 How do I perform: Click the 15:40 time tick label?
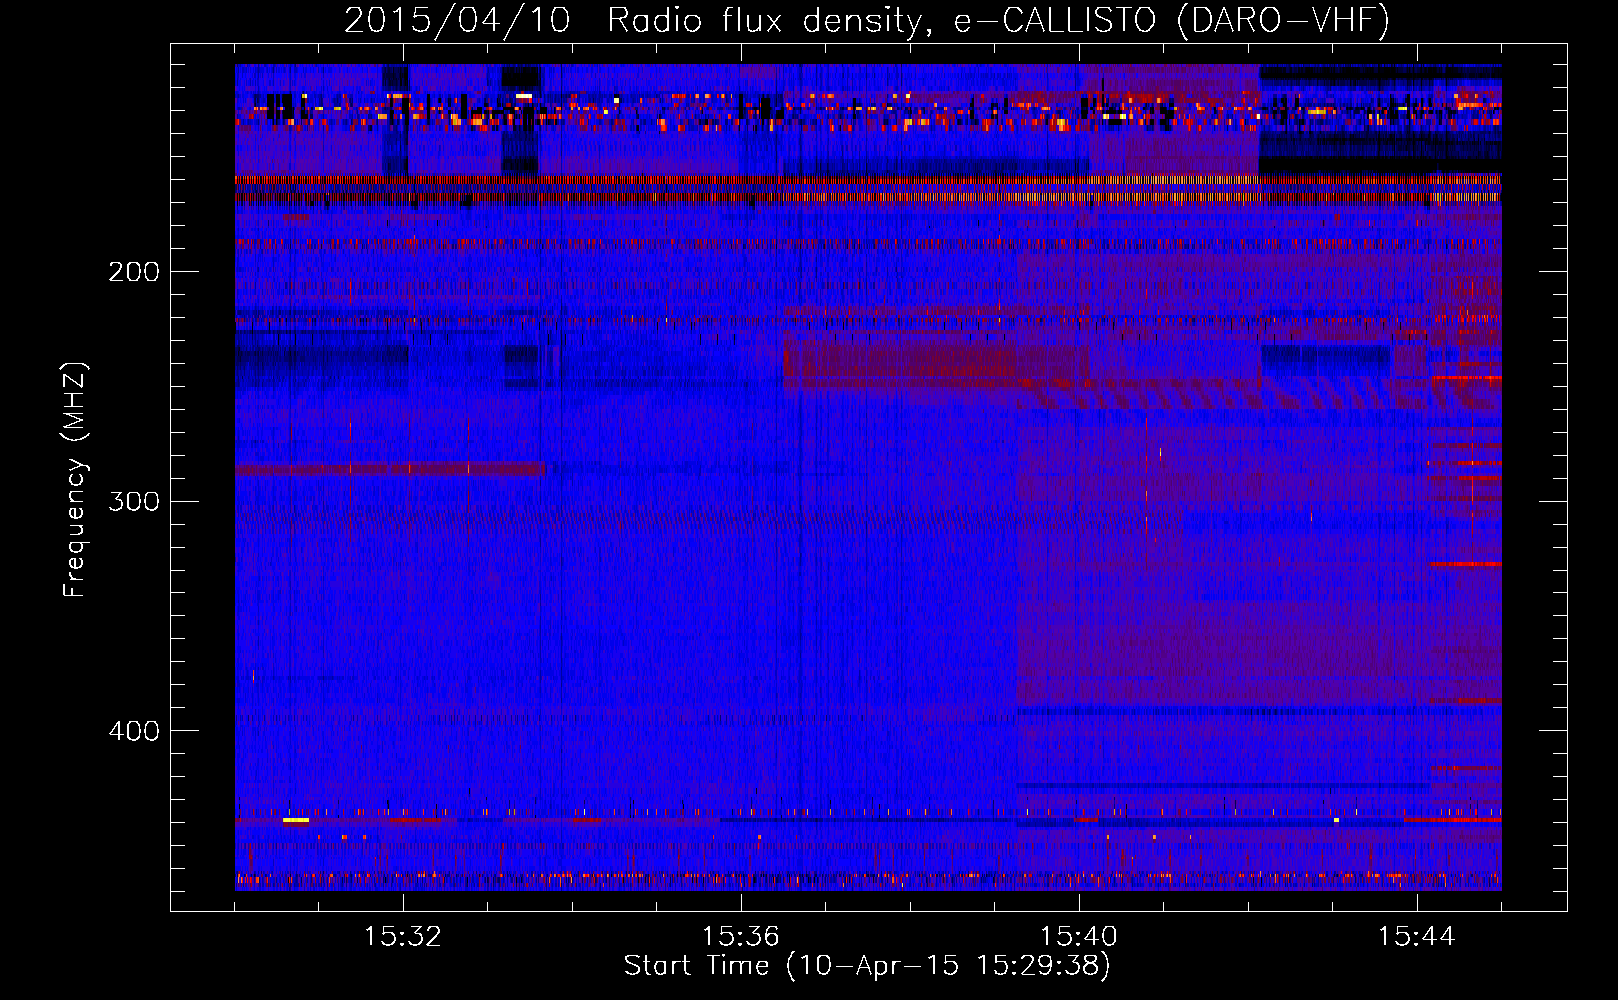tap(1079, 937)
